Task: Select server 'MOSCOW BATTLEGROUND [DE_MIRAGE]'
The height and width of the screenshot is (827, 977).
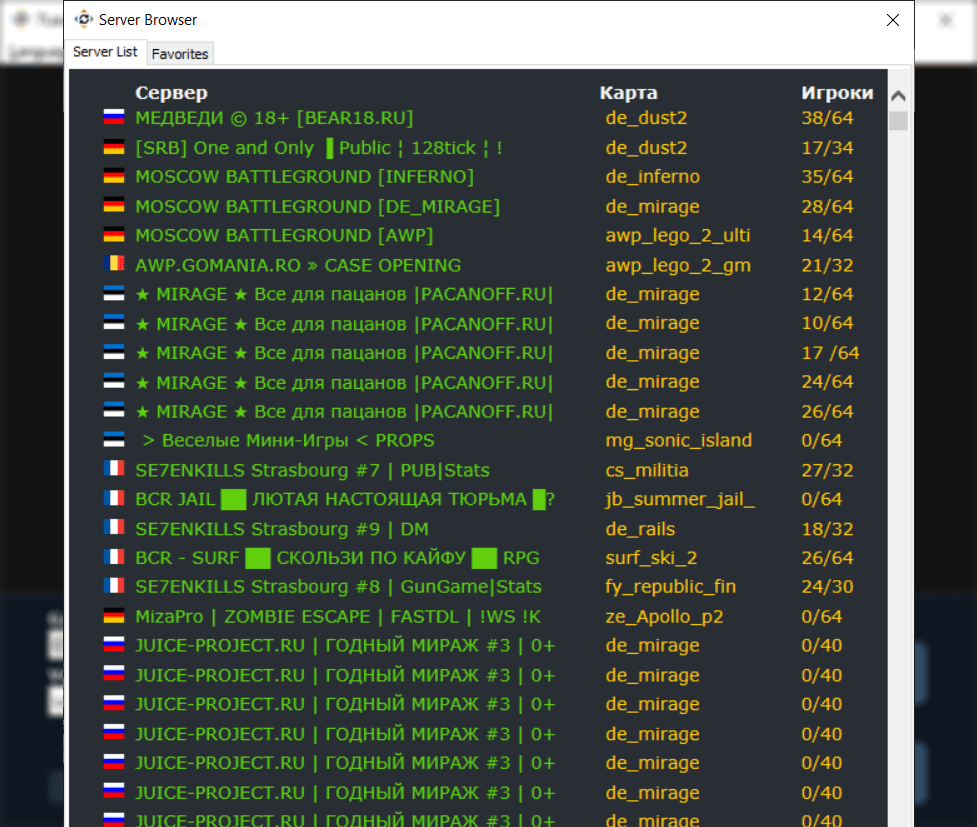Action: 318,206
